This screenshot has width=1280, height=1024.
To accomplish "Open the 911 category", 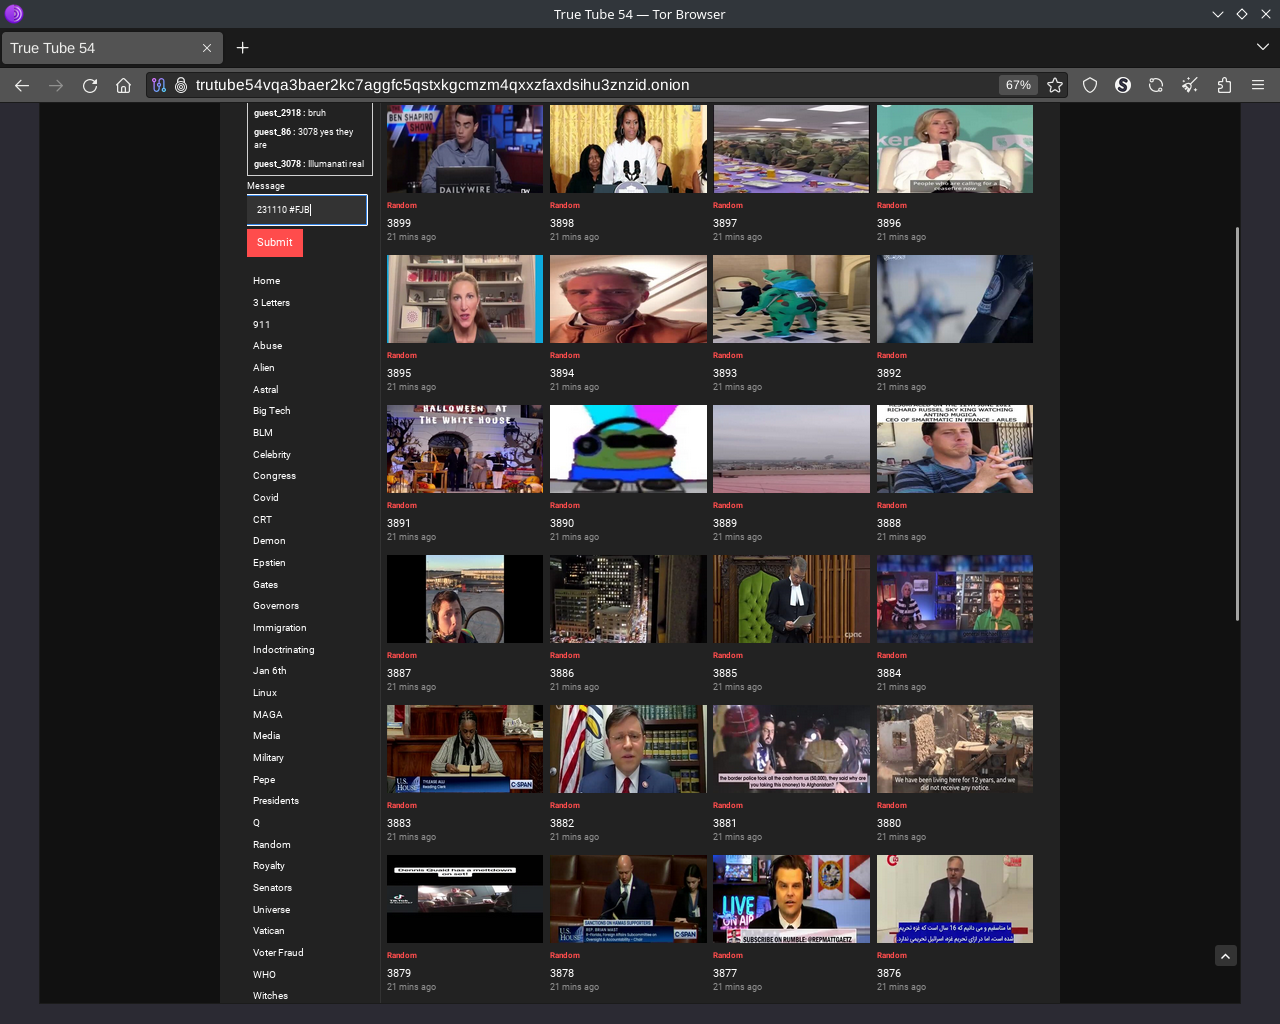I will tap(261, 325).
